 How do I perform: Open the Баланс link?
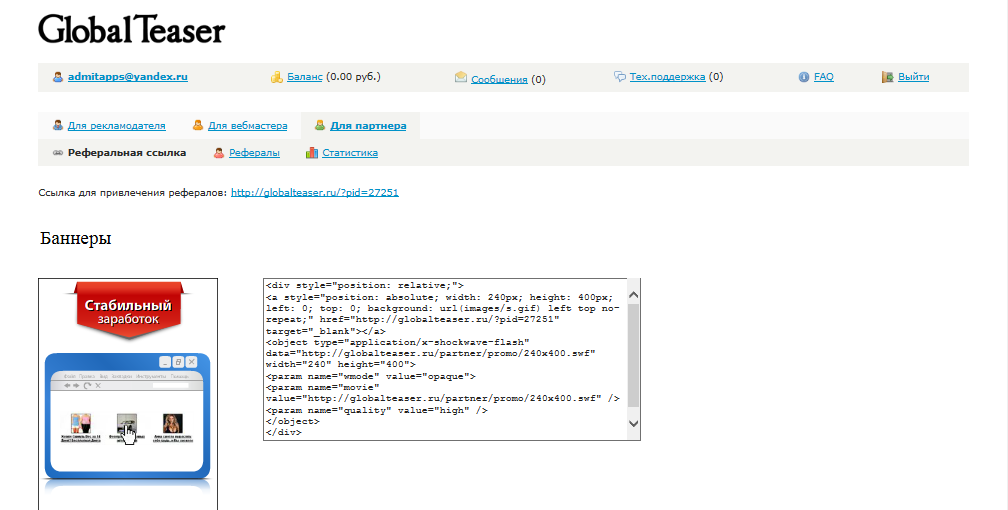[x=305, y=77]
